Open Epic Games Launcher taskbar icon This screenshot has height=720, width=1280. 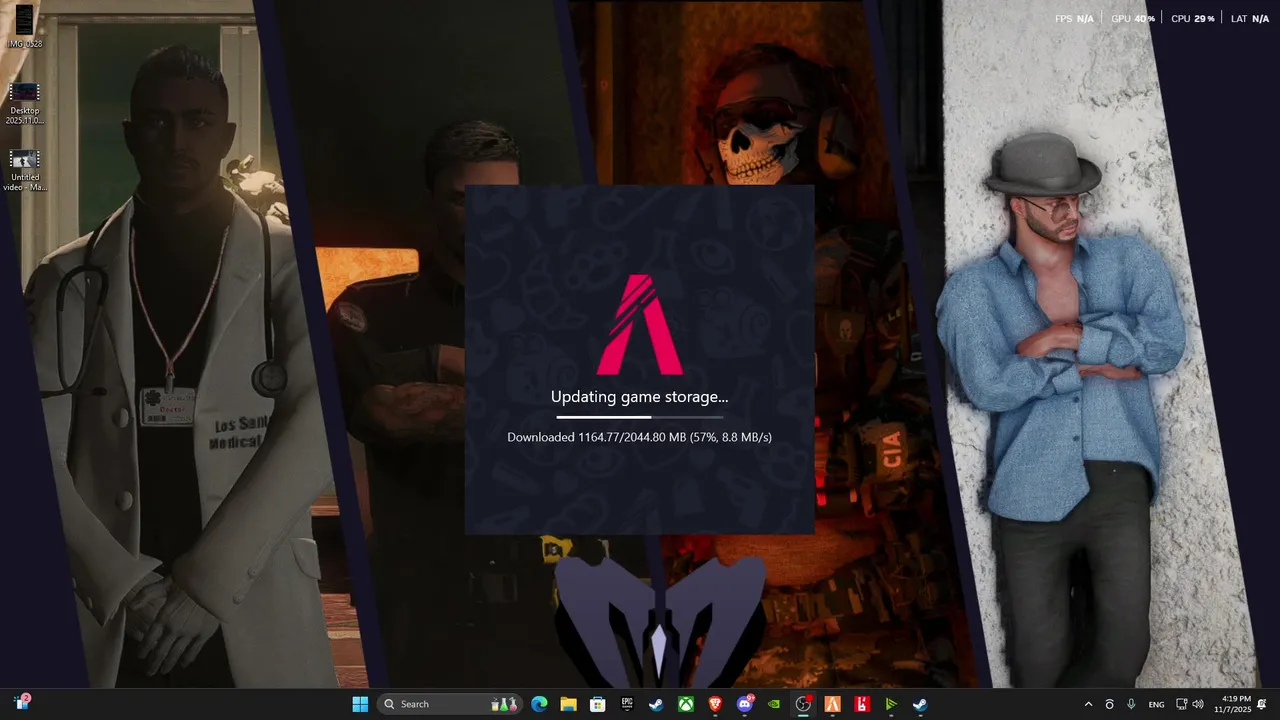(627, 704)
